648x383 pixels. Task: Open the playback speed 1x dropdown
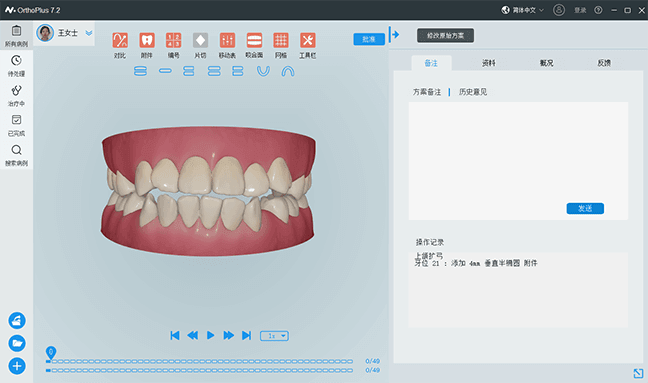click(x=274, y=336)
